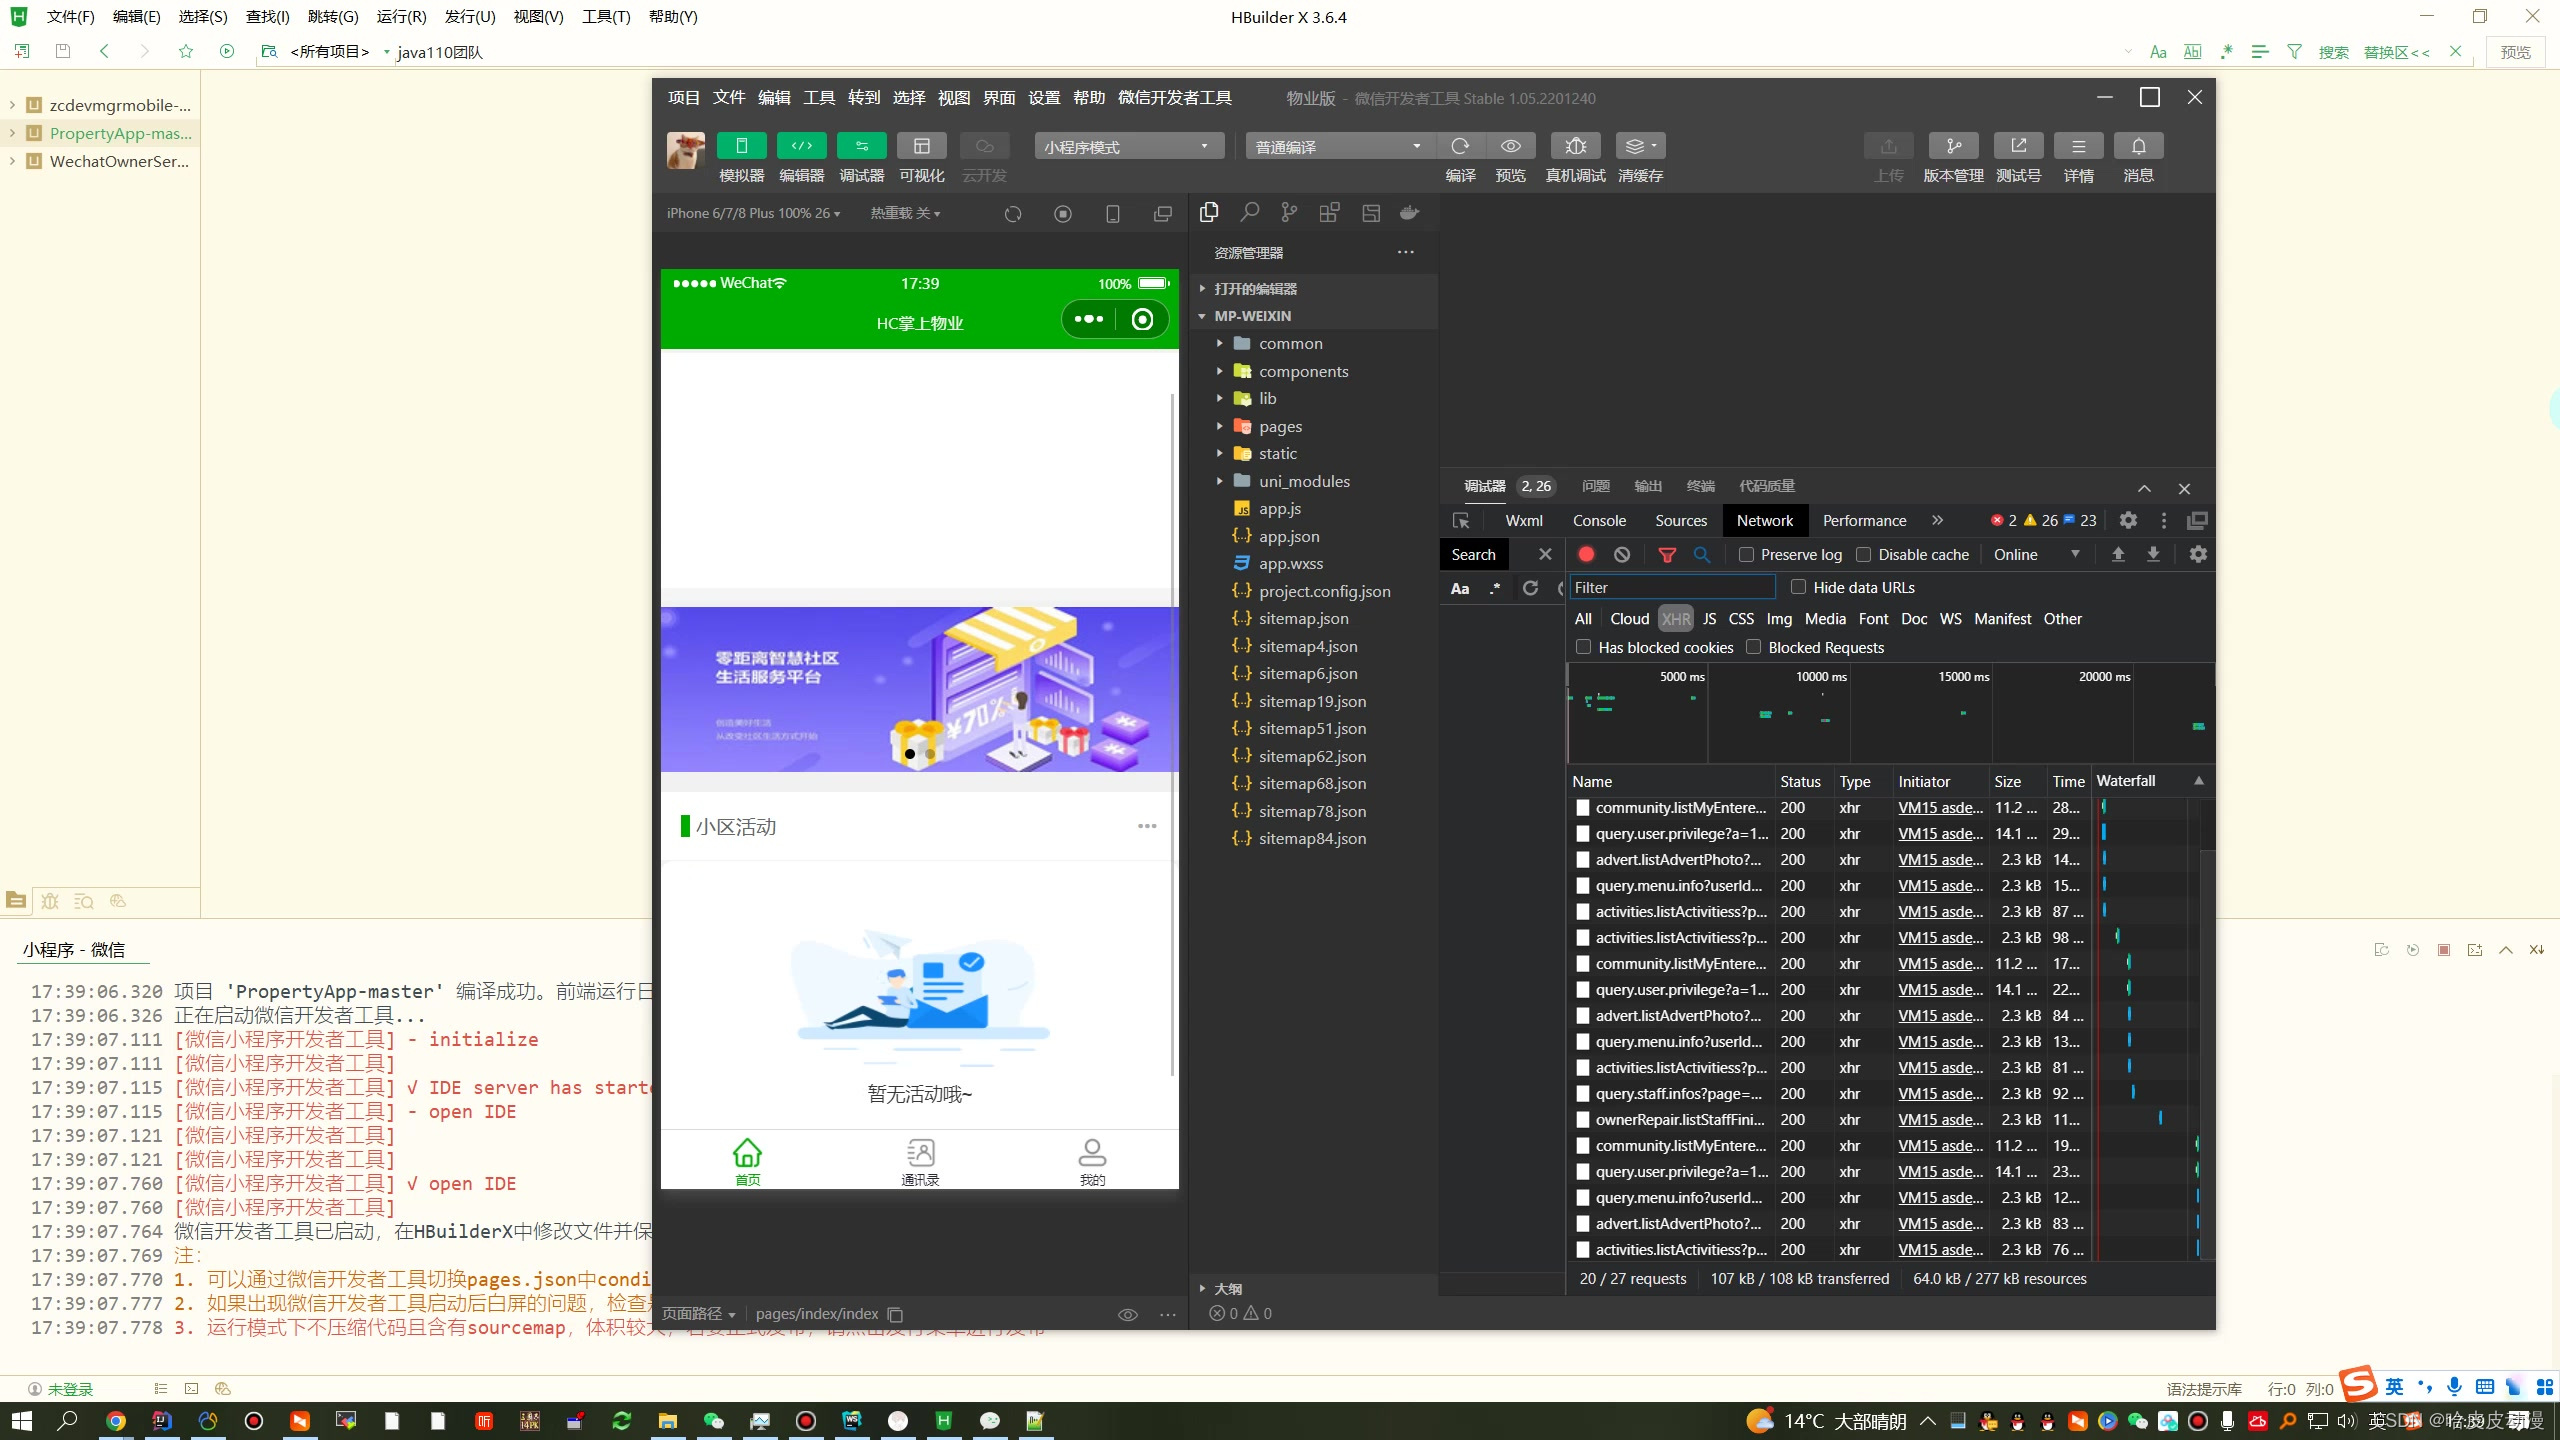Click 通讯录 tab in simulator
The height and width of the screenshot is (1440, 2560).
click(x=920, y=1161)
